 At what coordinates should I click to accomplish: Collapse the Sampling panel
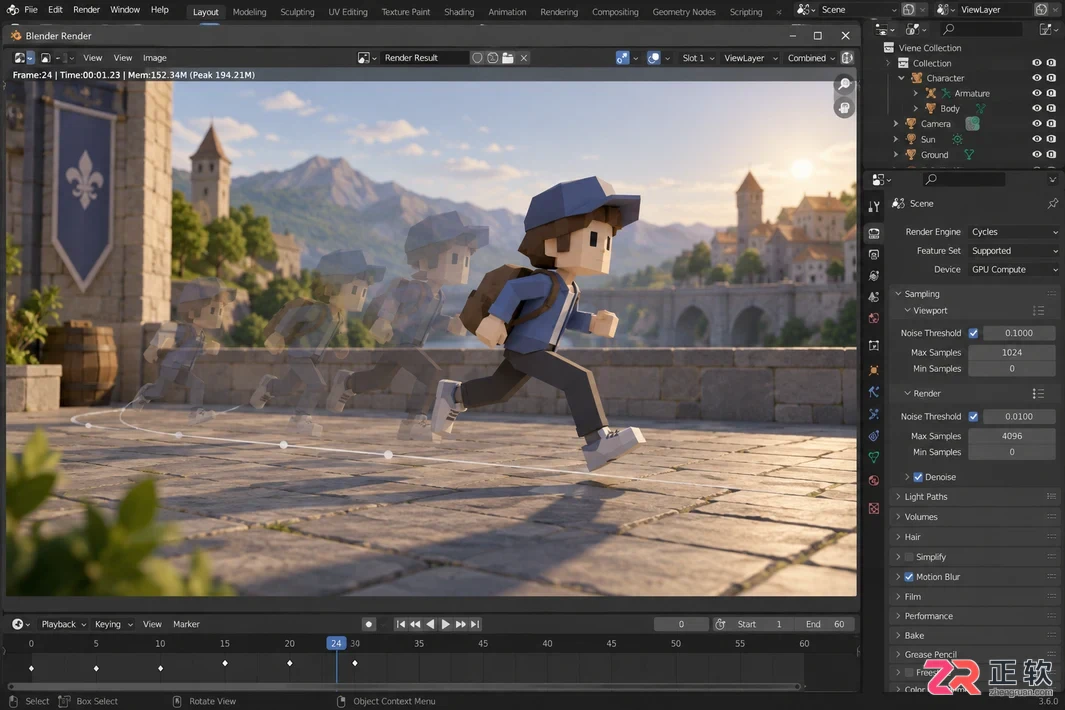click(x=973, y=294)
